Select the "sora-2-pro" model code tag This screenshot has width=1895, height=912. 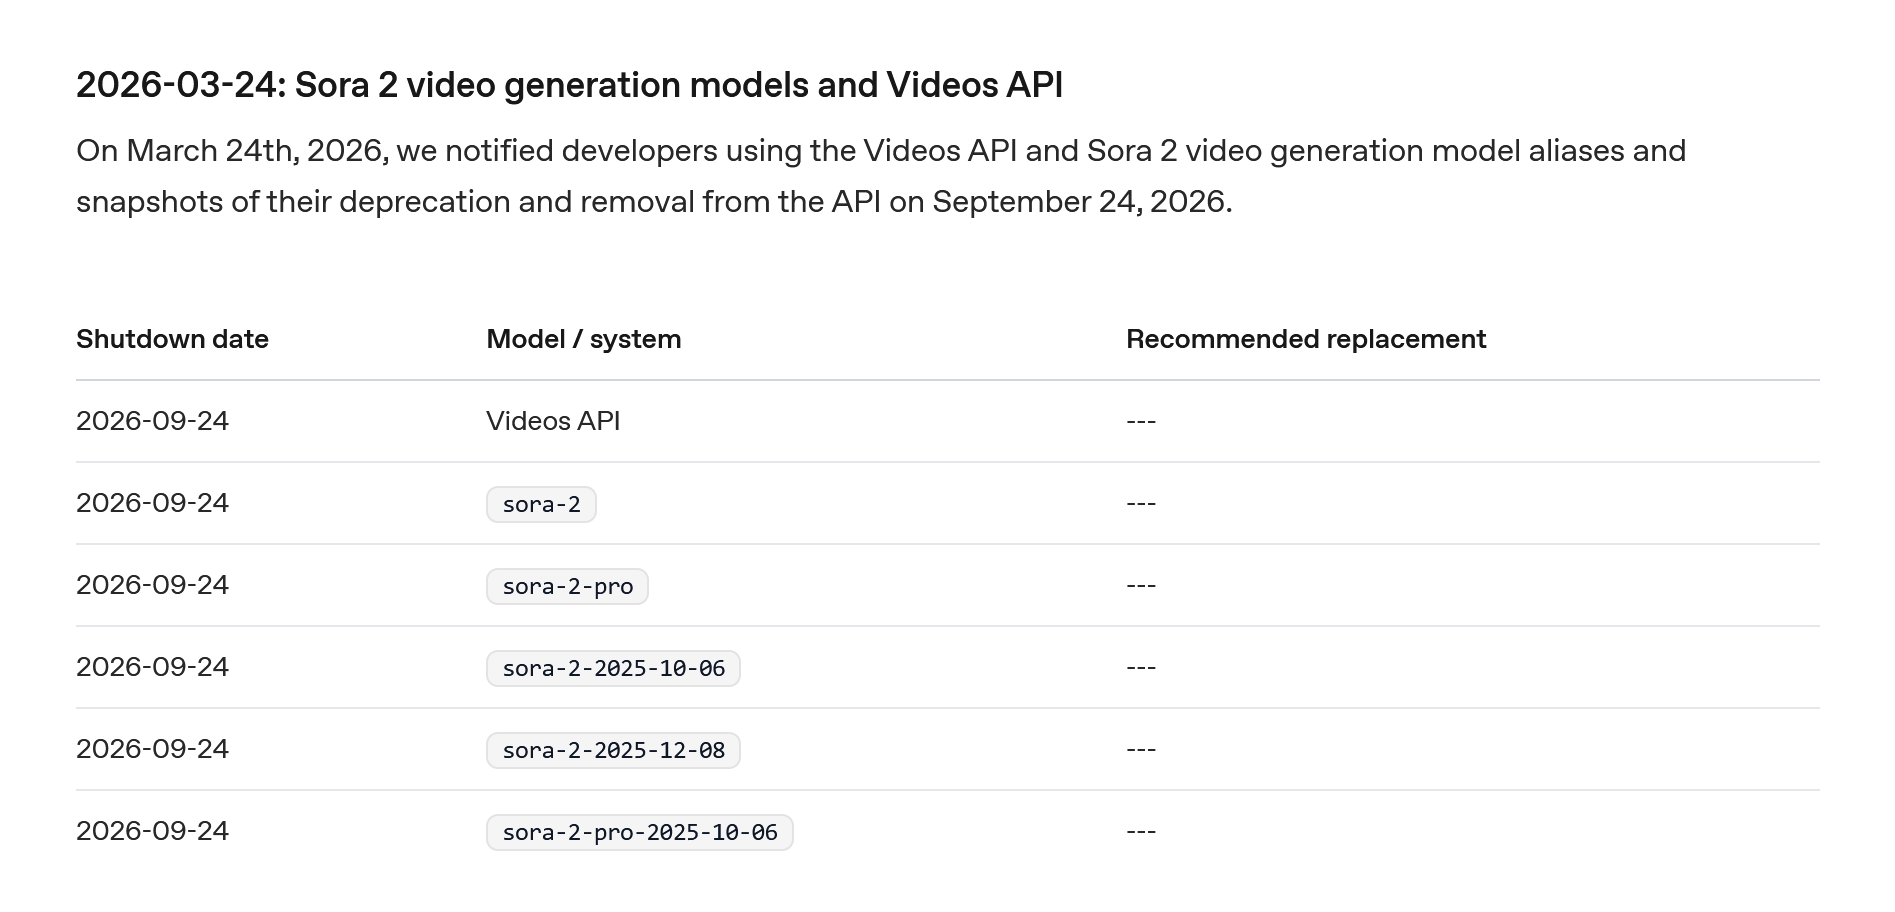pos(567,586)
